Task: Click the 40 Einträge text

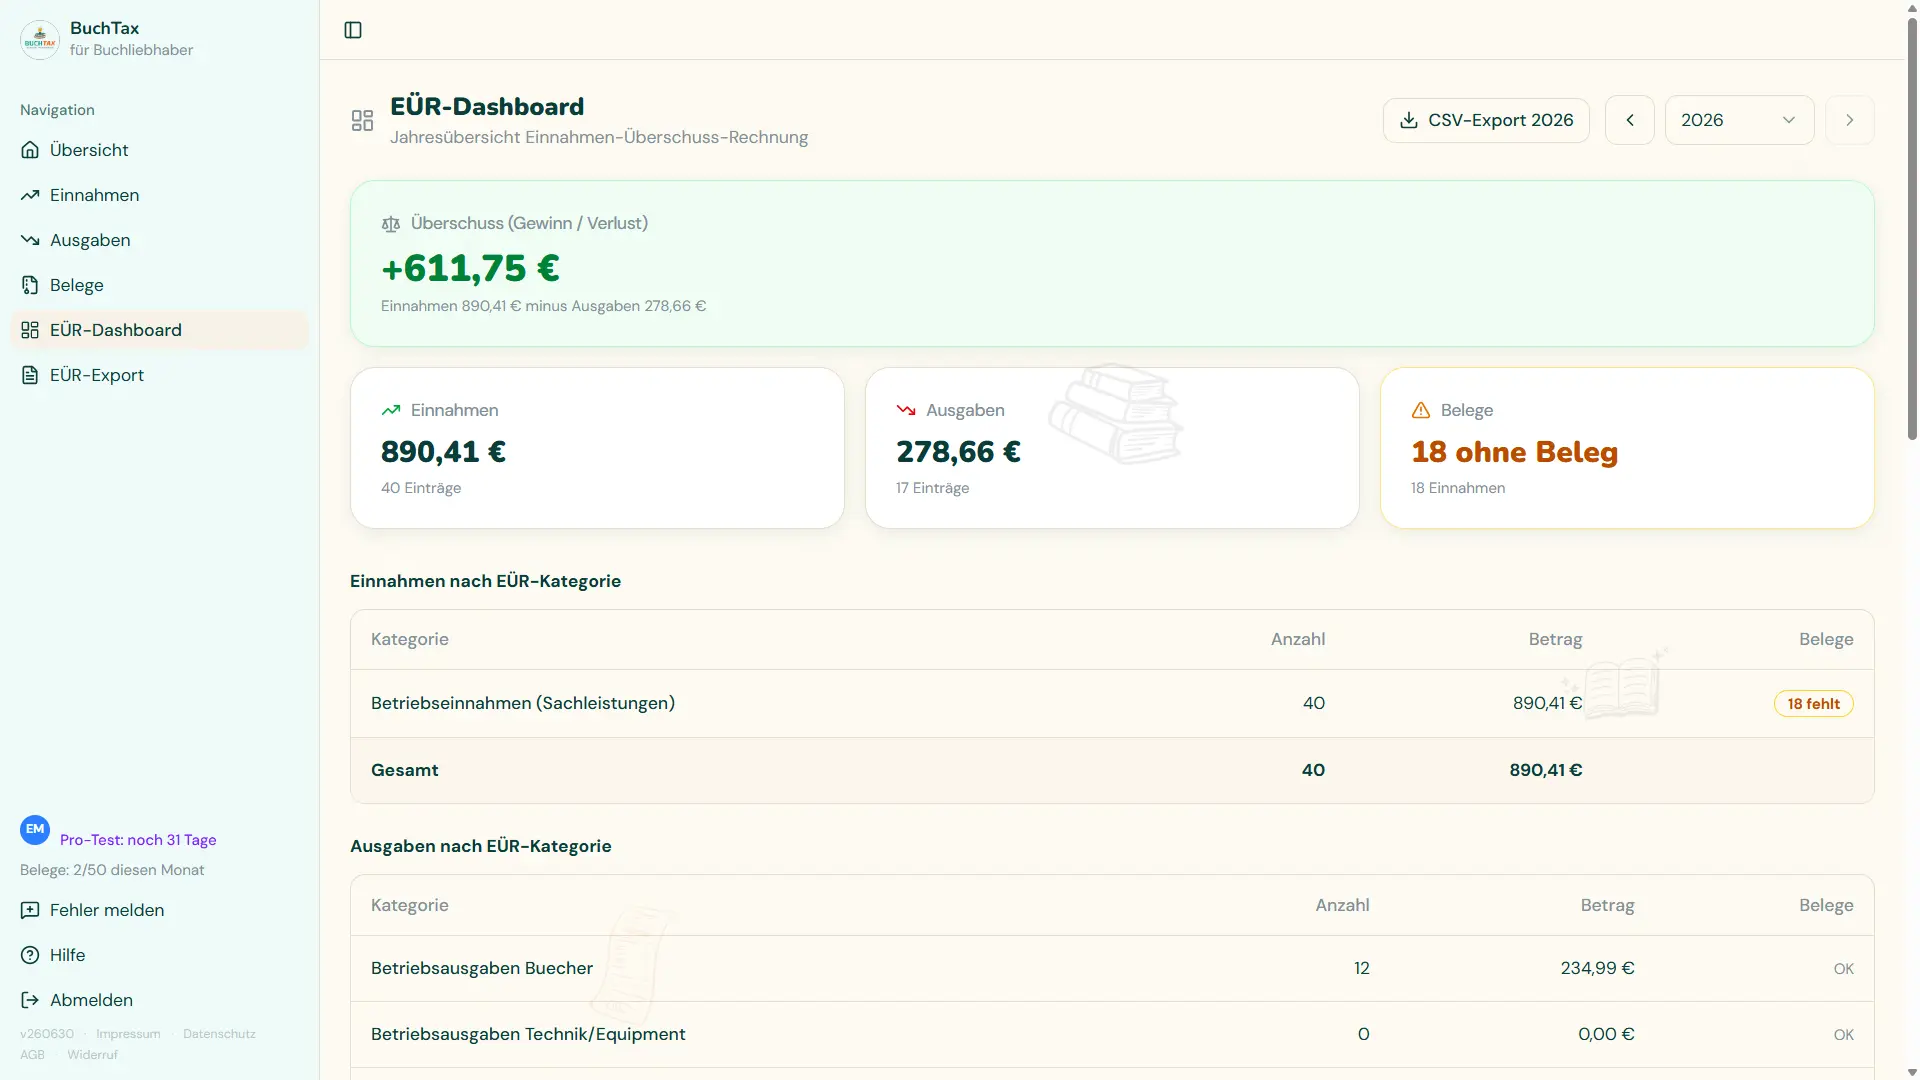Action: click(x=421, y=488)
